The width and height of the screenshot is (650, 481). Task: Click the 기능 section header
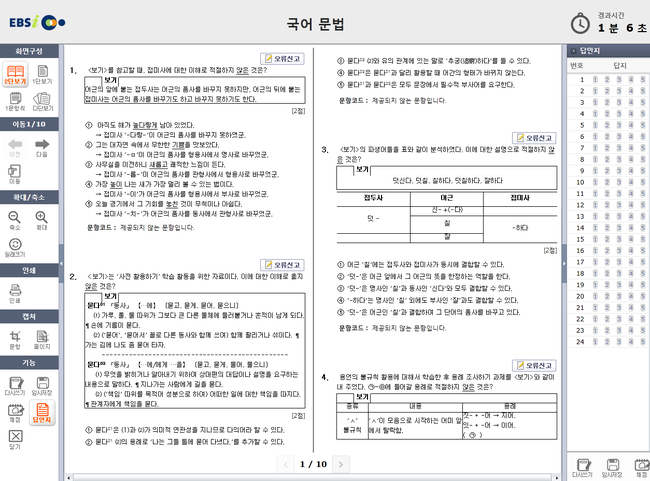[x=29, y=362]
